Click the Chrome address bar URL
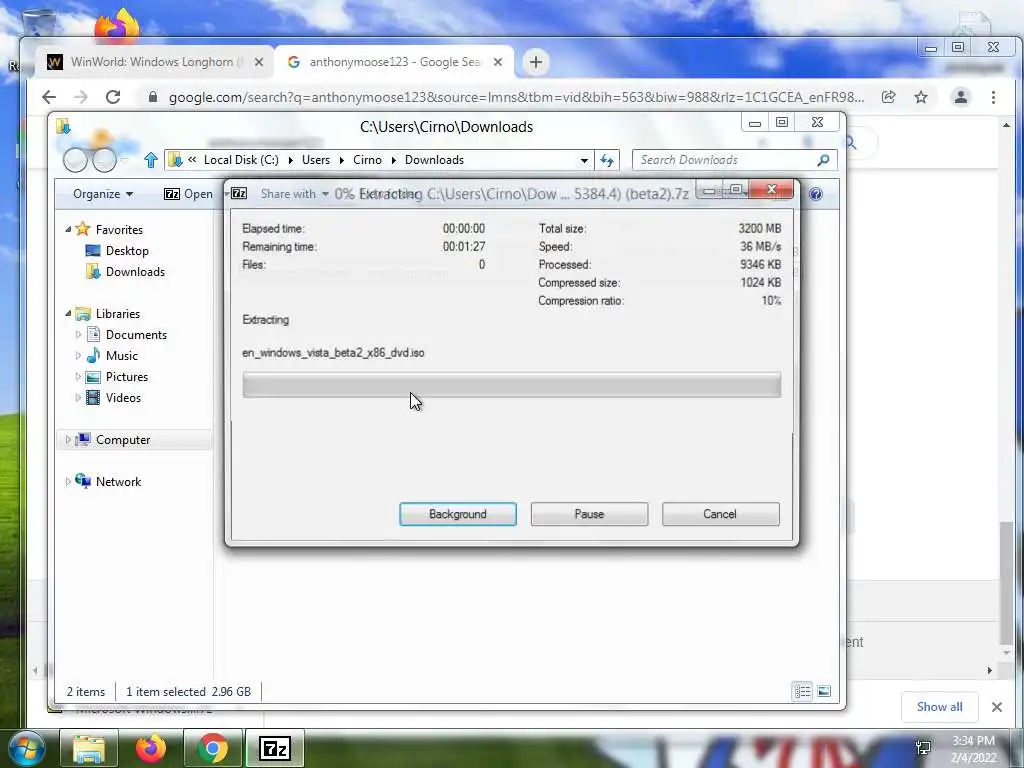This screenshot has width=1024, height=768. pyautogui.click(x=516, y=97)
